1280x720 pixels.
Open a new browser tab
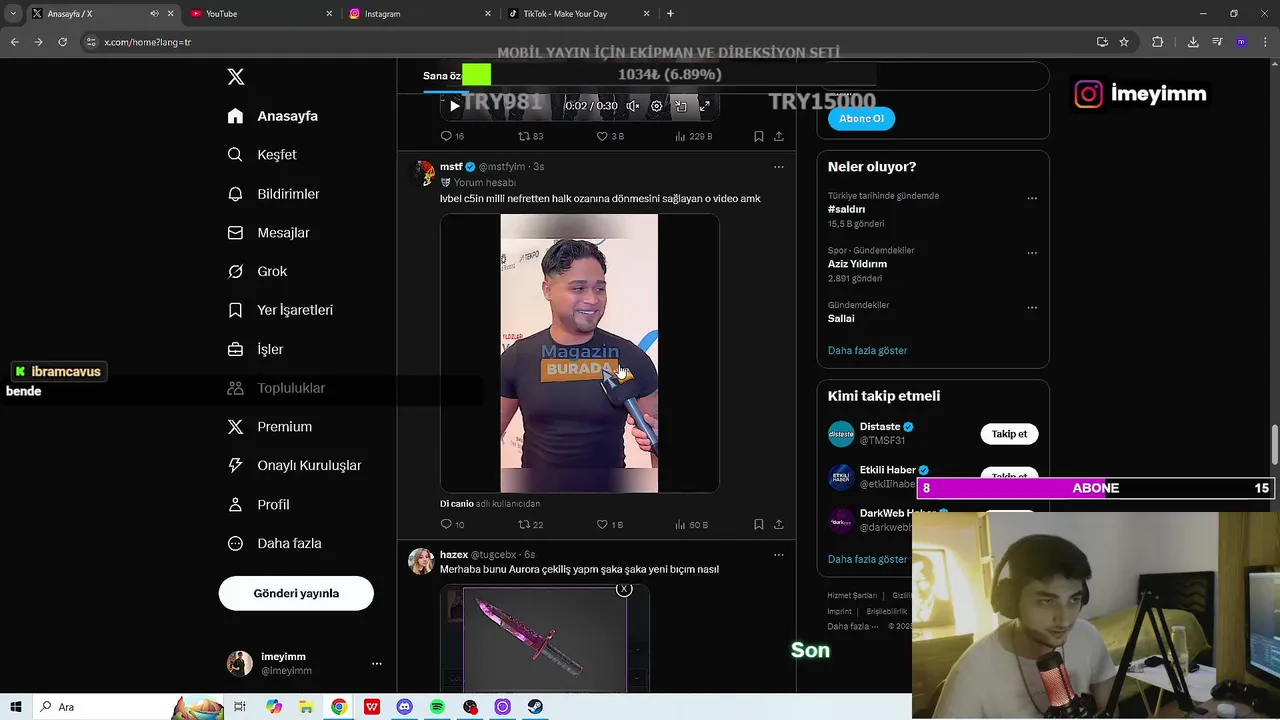click(670, 14)
